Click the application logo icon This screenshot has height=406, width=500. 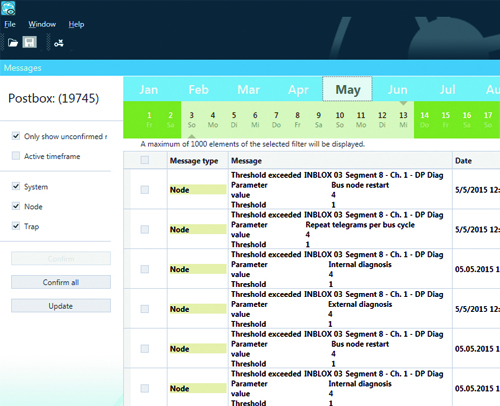point(8,8)
